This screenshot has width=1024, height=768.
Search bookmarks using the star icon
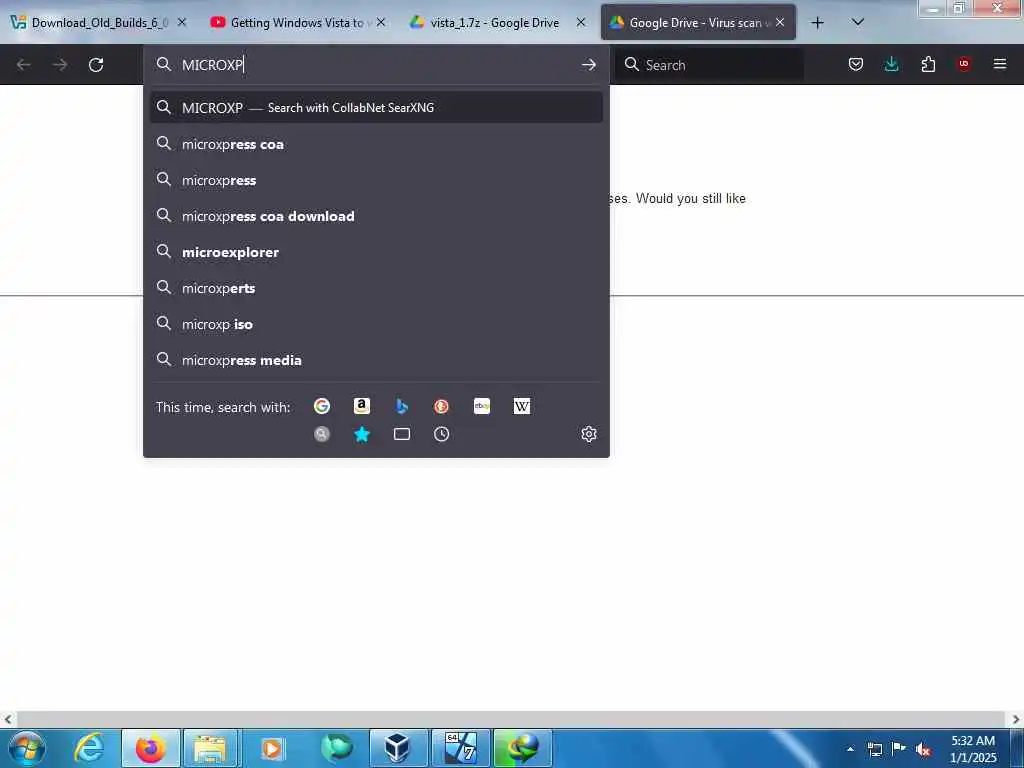click(362, 434)
